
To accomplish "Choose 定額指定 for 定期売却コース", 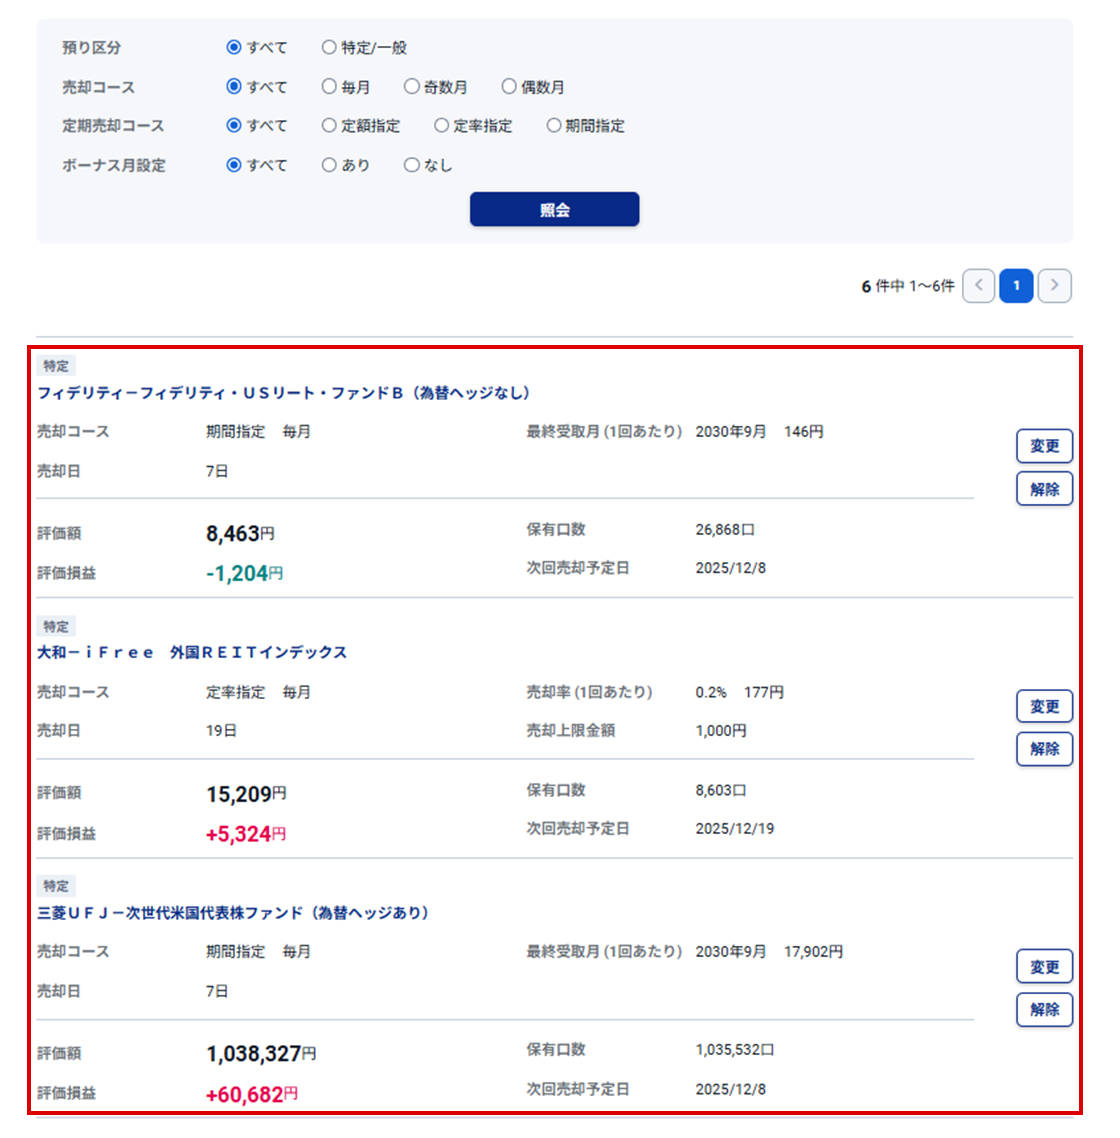I will tap(329, 126).
